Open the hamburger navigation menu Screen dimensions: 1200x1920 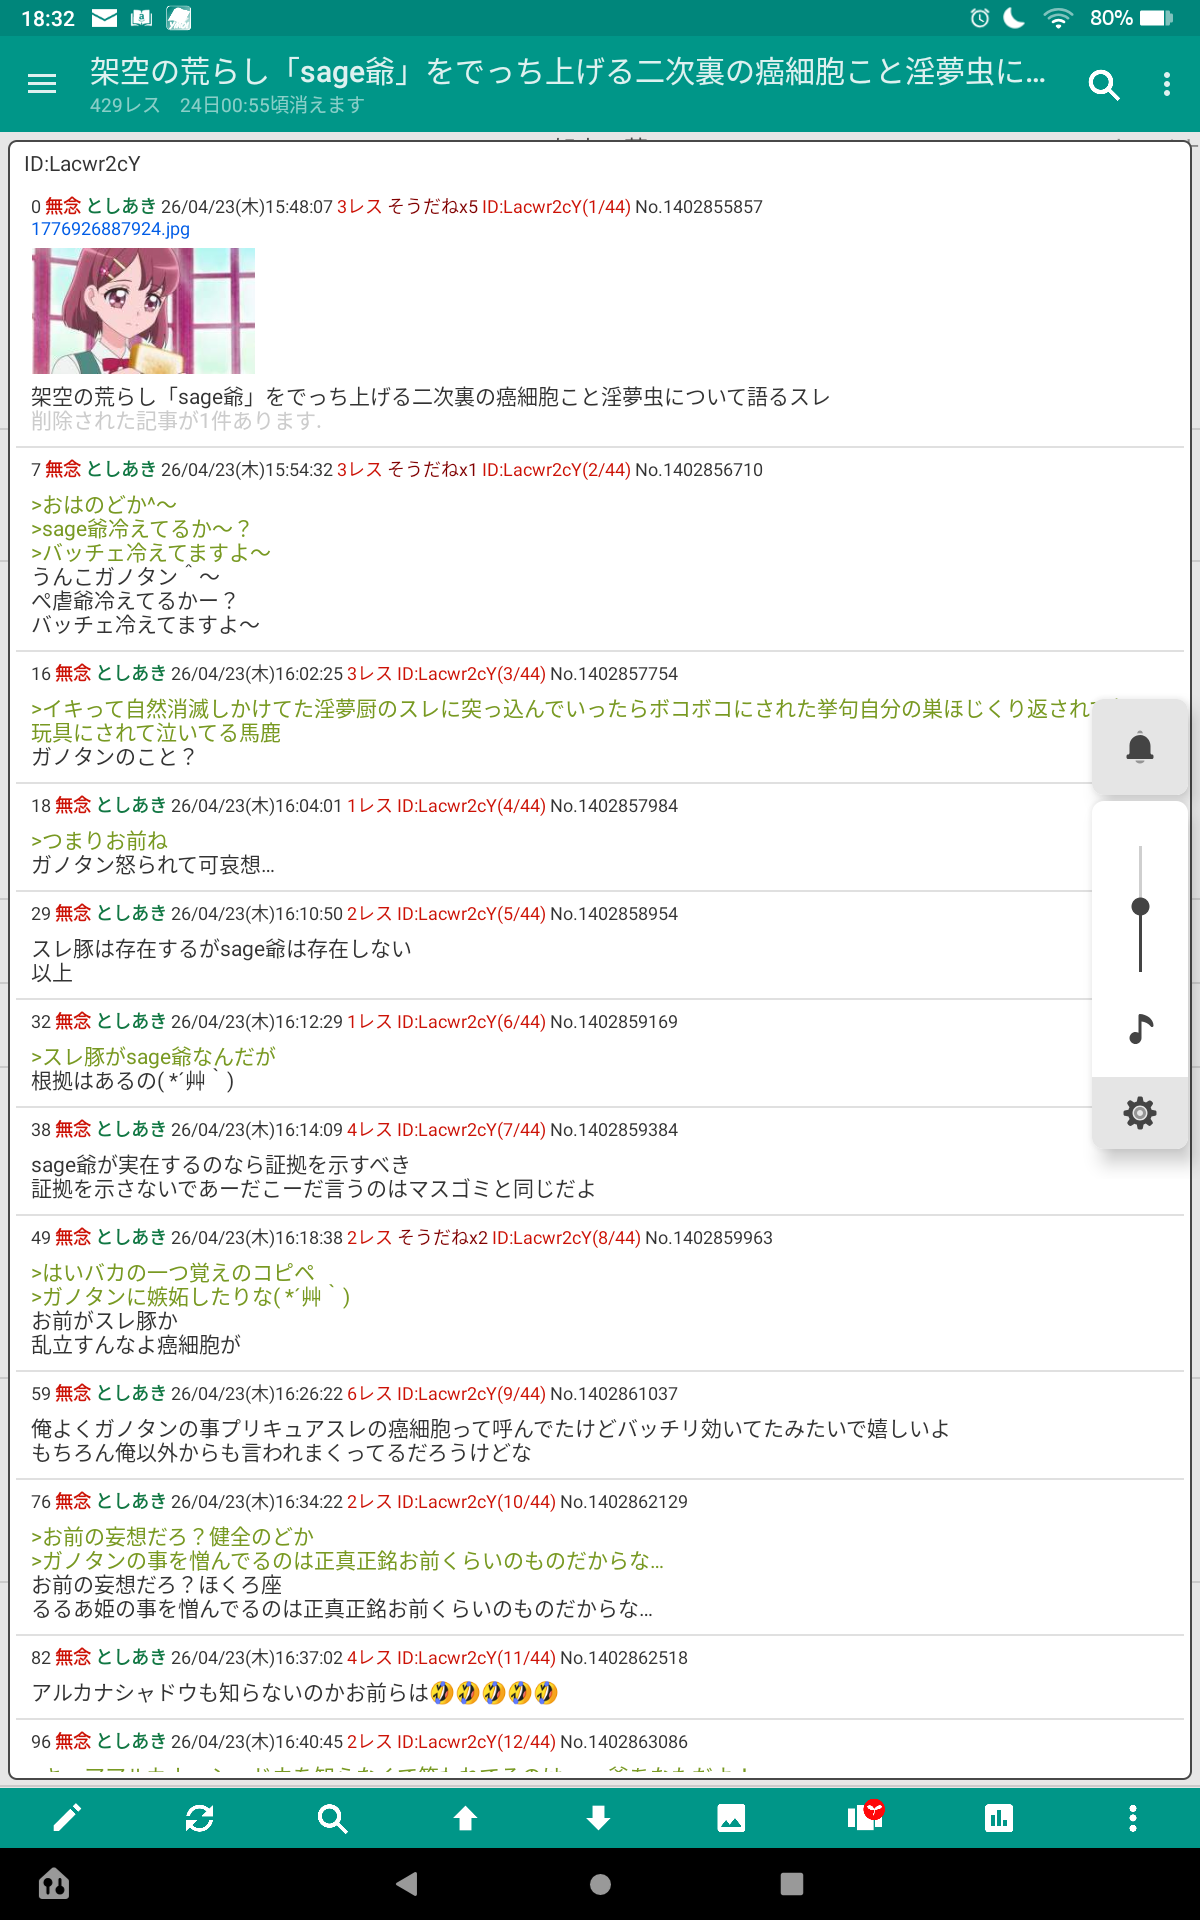coord(42,85)
